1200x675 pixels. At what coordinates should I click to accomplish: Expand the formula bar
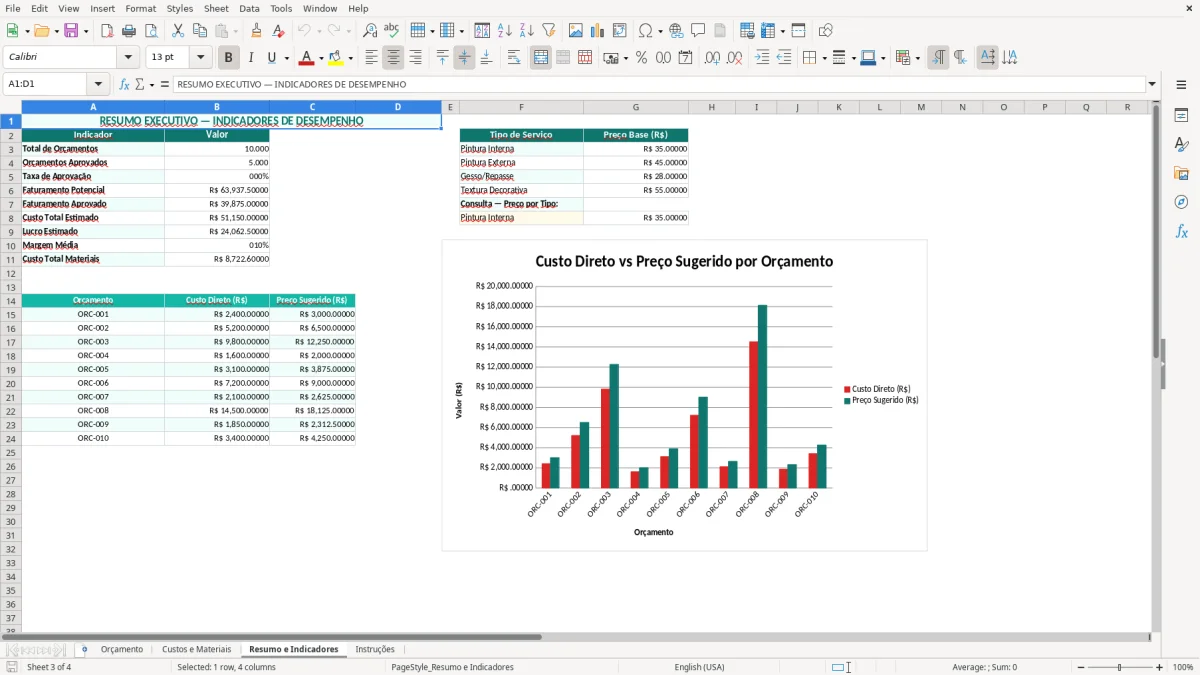coord(1153,85)
